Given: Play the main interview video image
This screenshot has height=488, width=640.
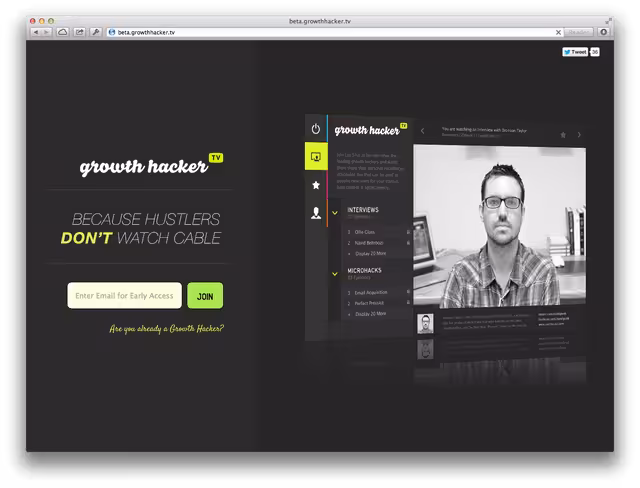Looking at the screenshot, I should [x=500, y=226].
